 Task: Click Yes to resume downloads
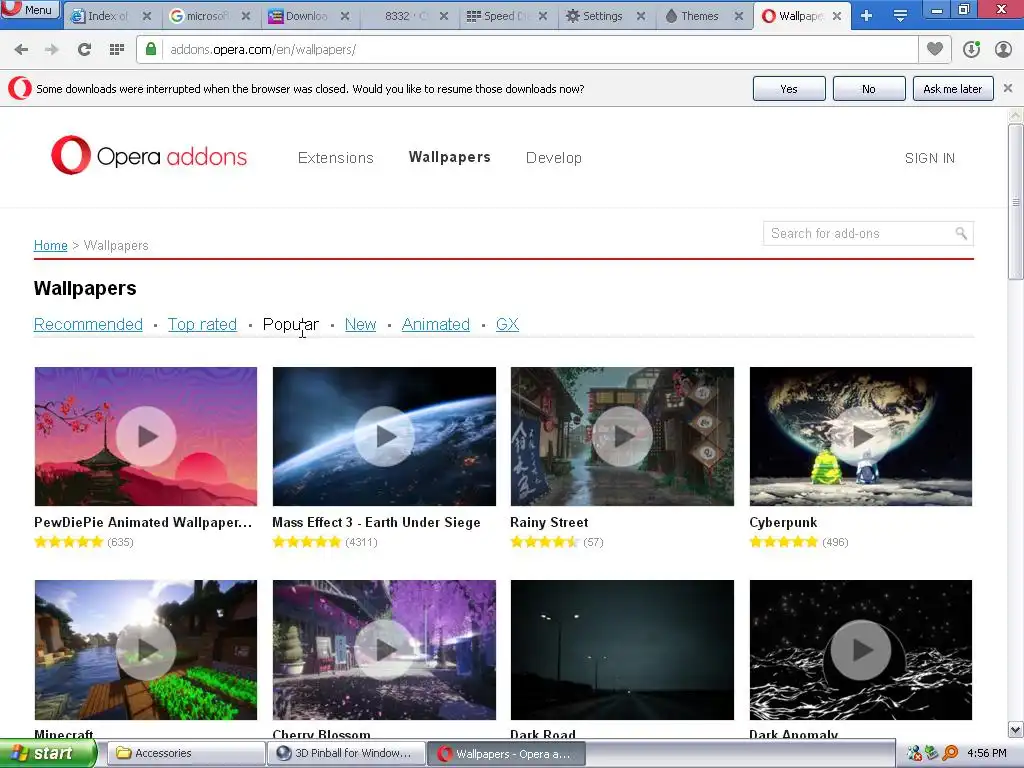point(789,89)
